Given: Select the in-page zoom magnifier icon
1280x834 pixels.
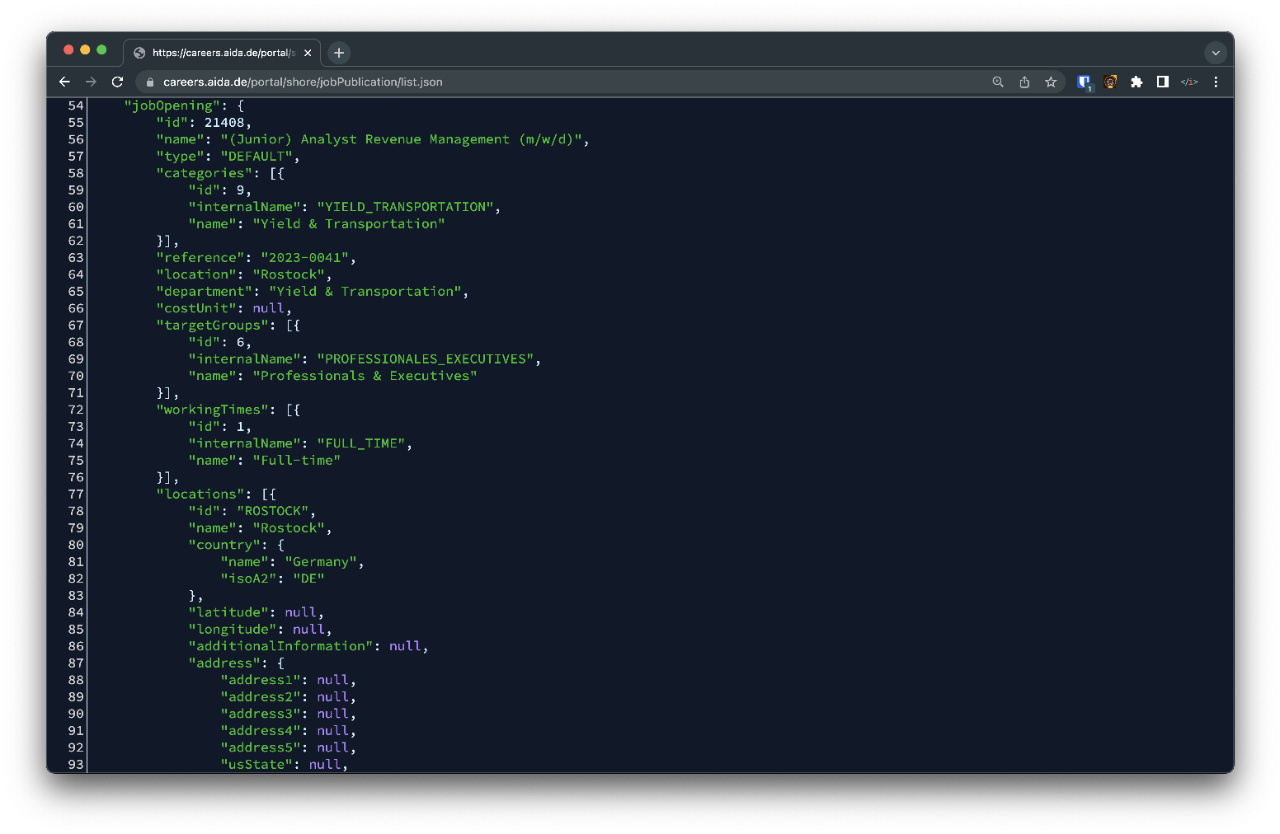Looking at the screenshot, I should tap(997, 81).
